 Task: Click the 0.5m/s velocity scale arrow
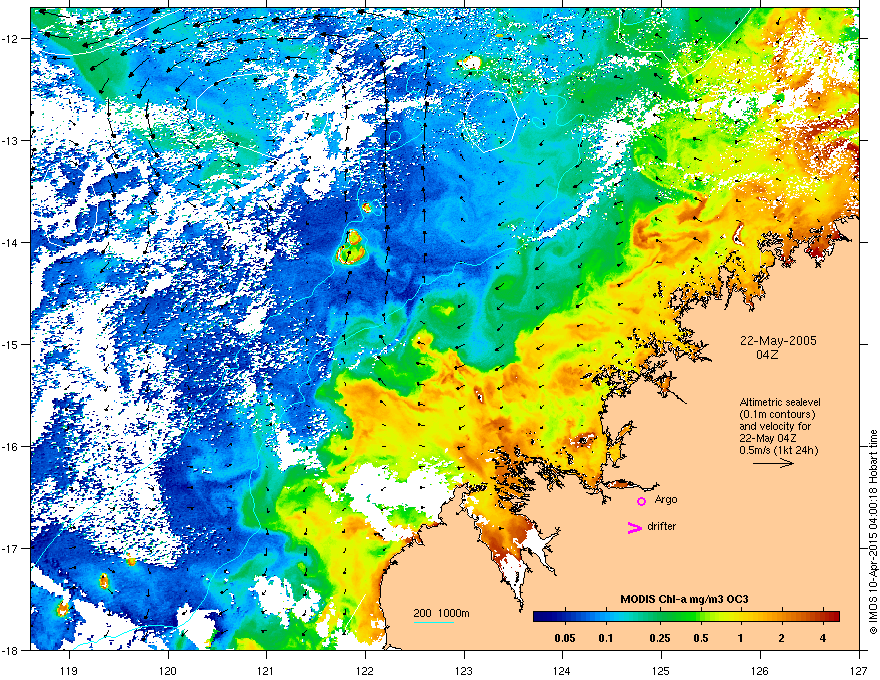pos(773,463)
